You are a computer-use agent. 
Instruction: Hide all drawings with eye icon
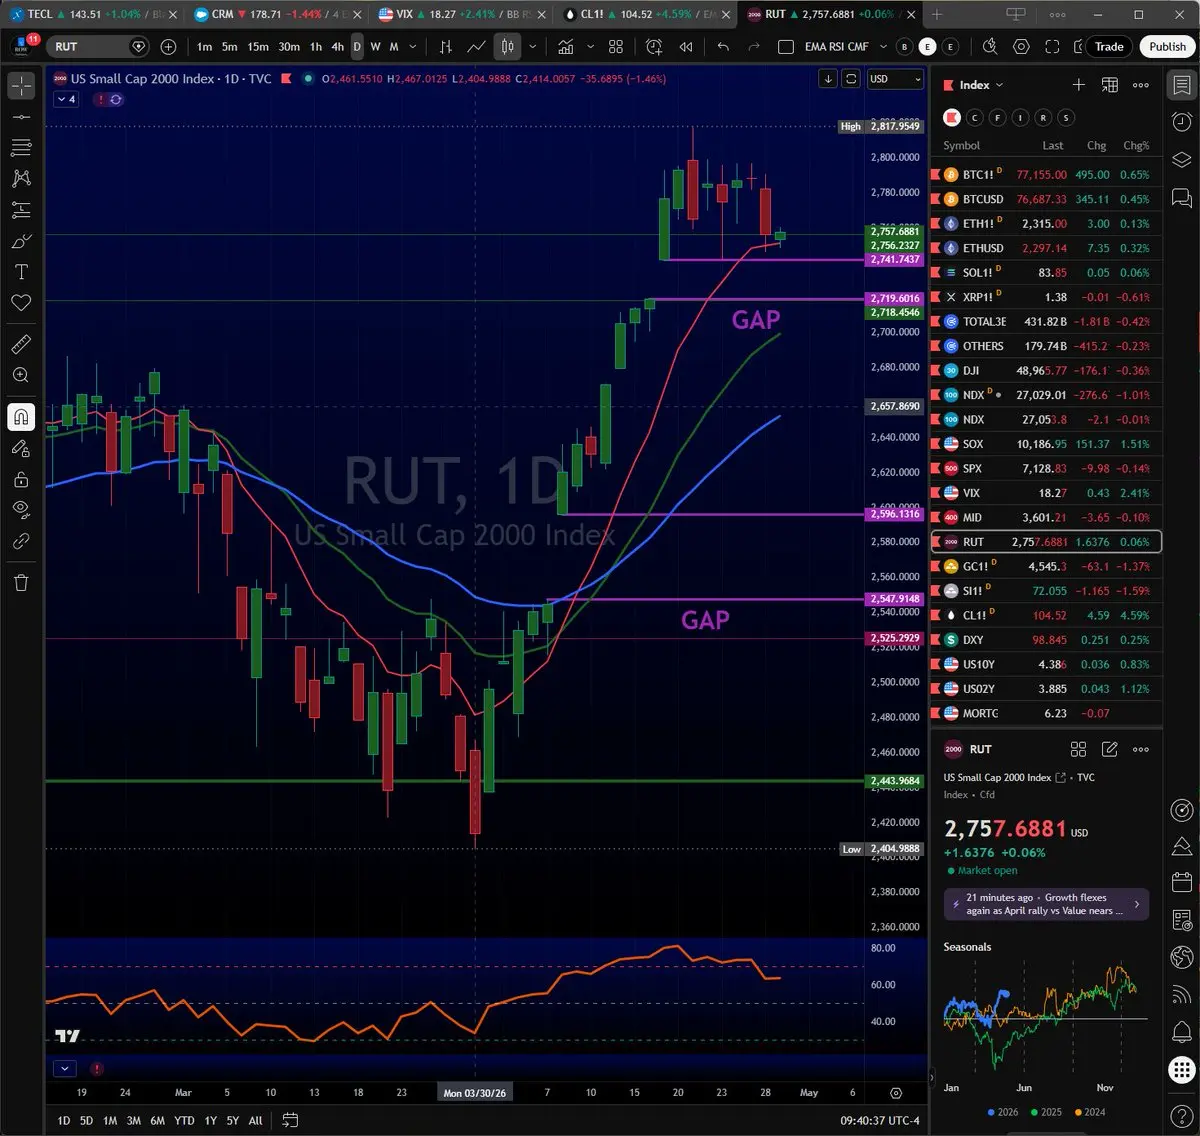pos(21,510)
